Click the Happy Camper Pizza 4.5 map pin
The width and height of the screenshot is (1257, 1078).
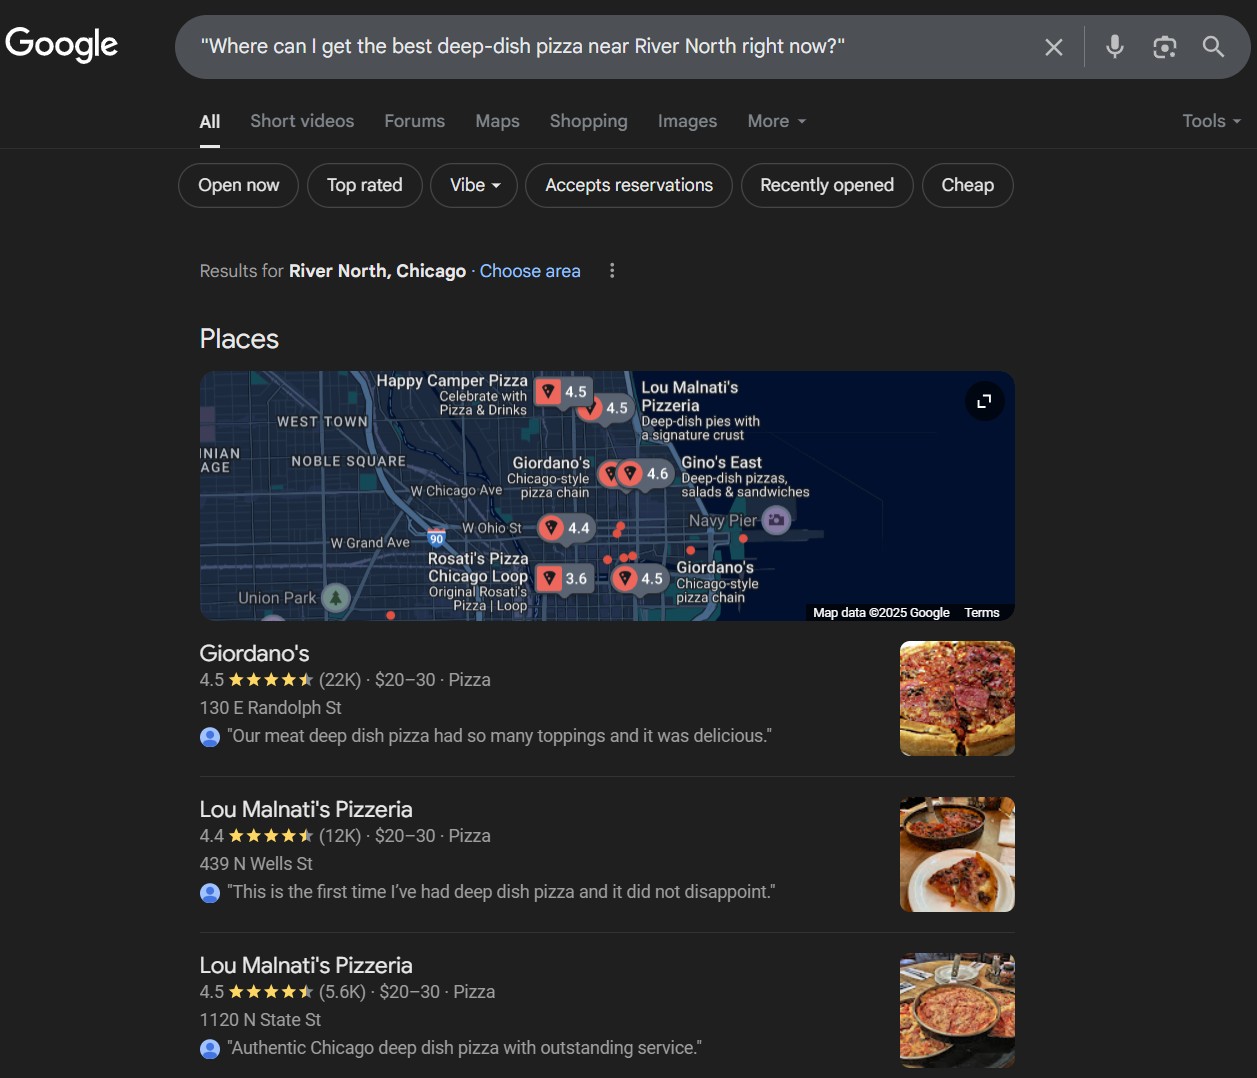coord(563,391)
